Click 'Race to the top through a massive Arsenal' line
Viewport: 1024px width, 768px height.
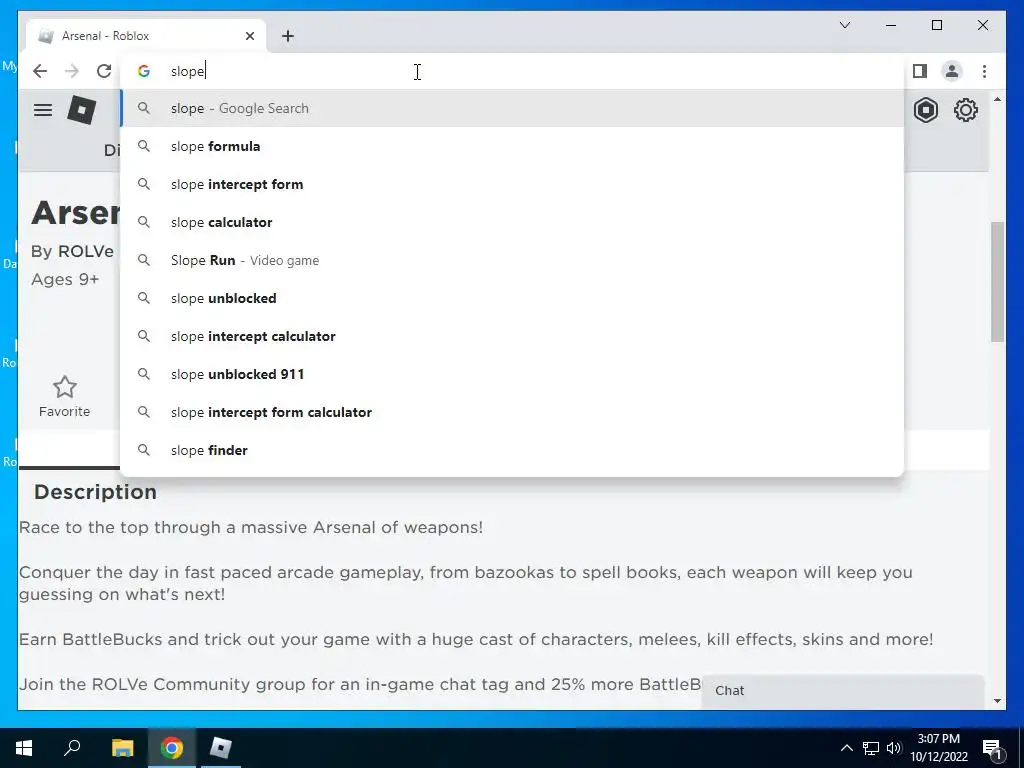pos(251,528)
